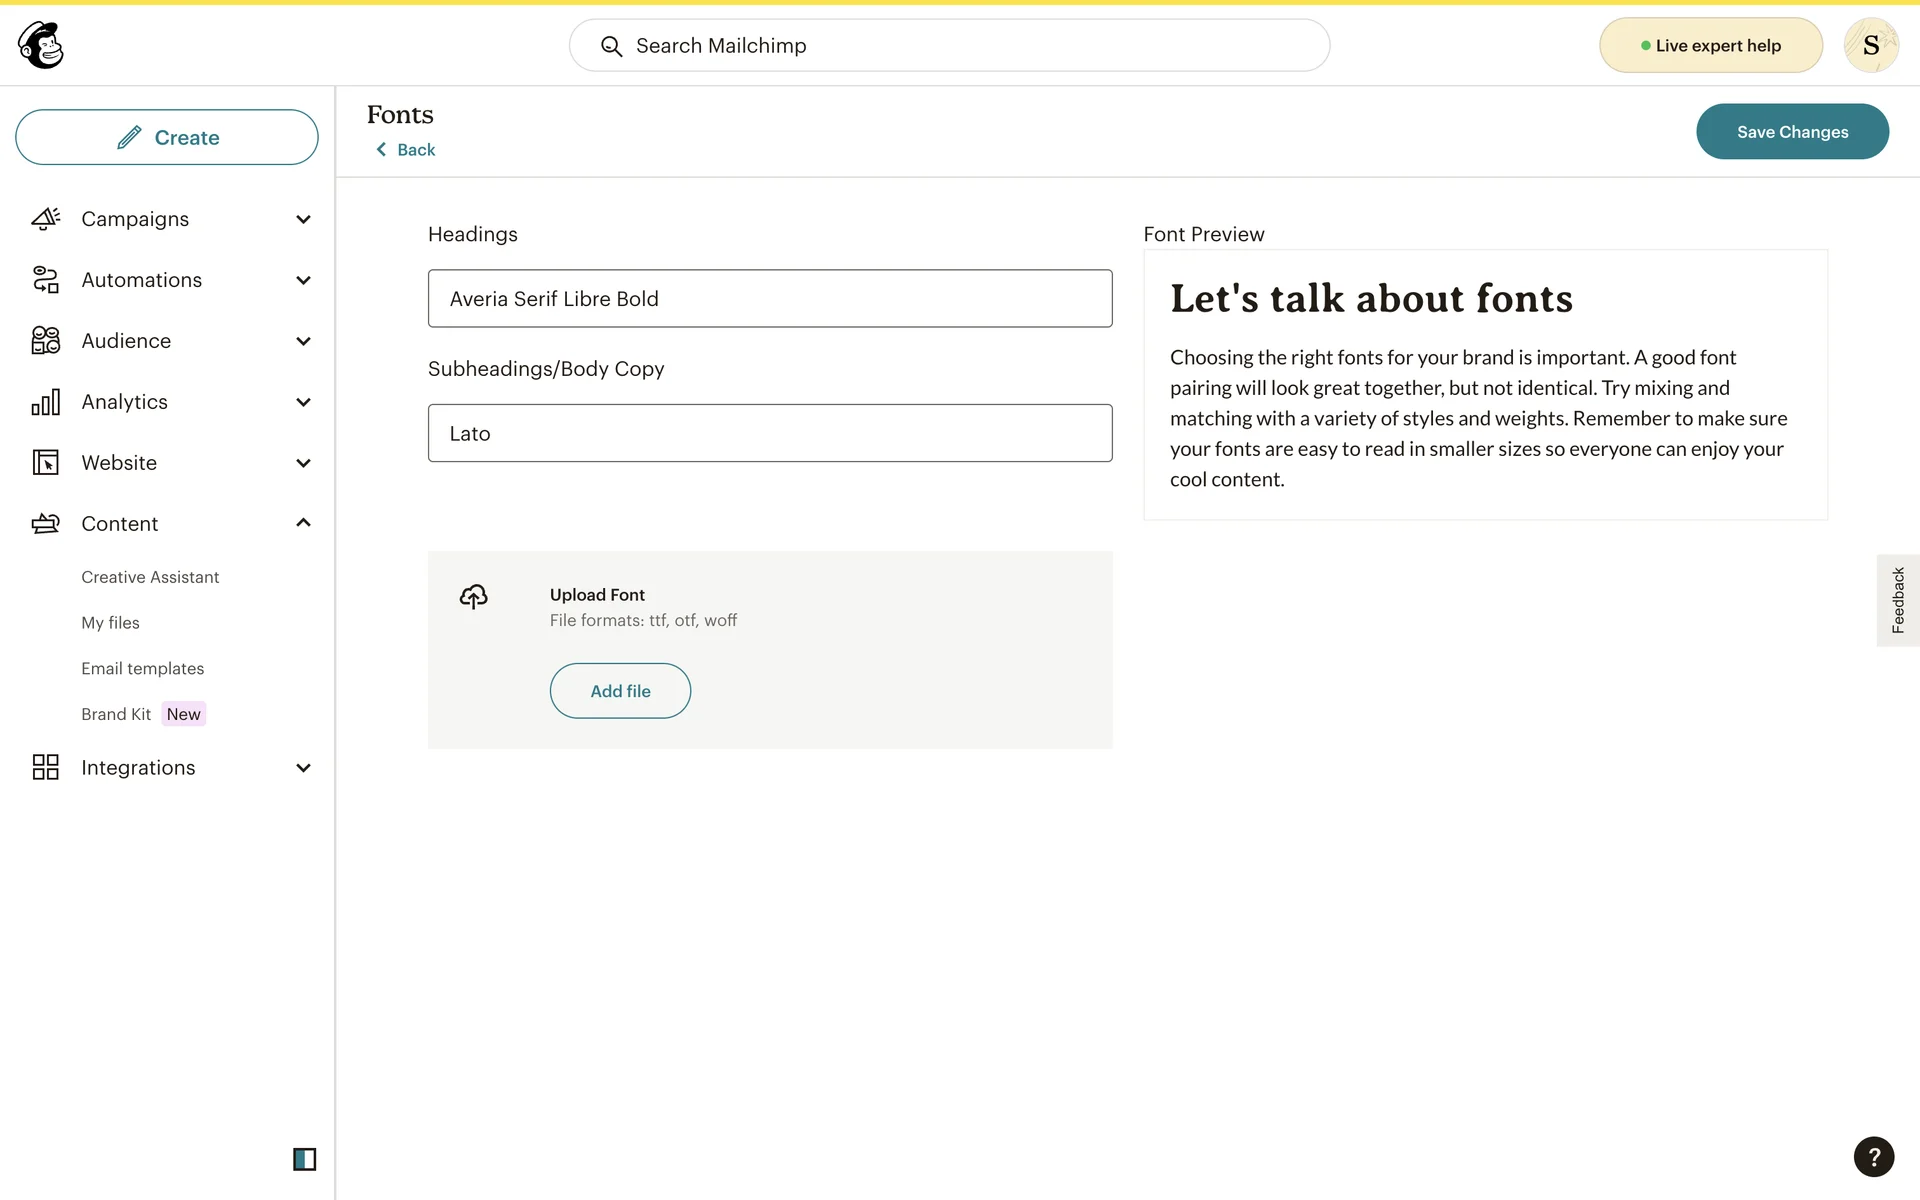Open the account avatar menu
The height and width of the screenshot is (1200, 1920).
coord(1870,45)
